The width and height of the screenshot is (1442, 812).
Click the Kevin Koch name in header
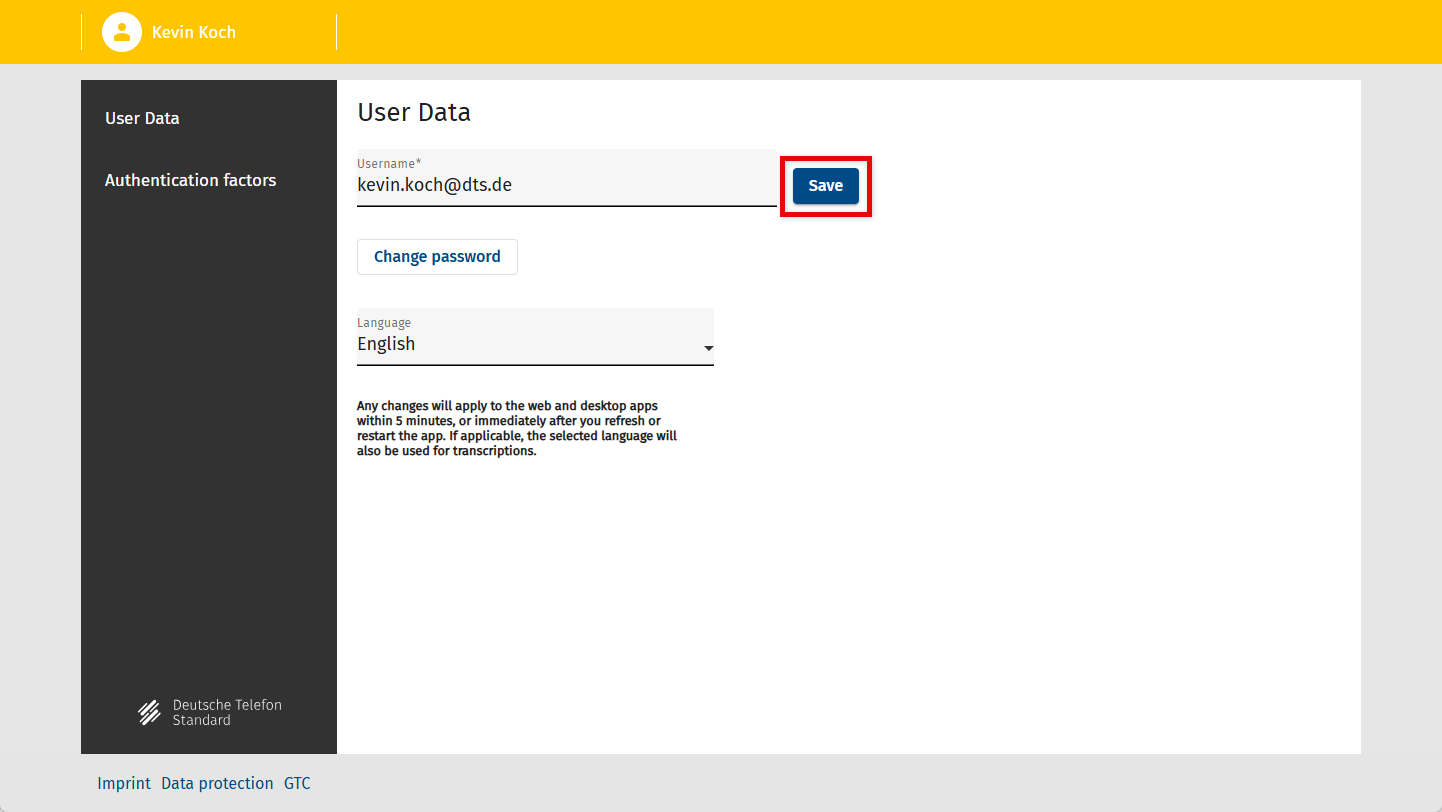pos(194,32)
